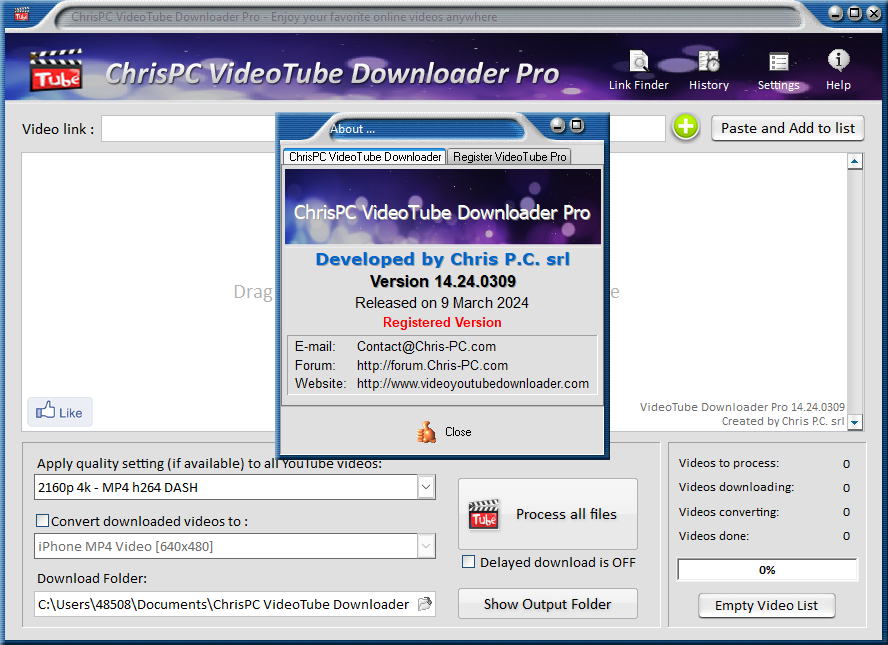This screenshot has width=888, height=645.
Task: Click the Video link input field
Action: tap(383, 129)
